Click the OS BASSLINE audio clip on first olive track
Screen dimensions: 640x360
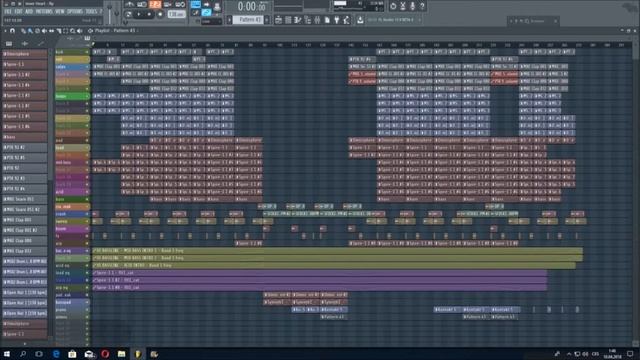(338, 251)
